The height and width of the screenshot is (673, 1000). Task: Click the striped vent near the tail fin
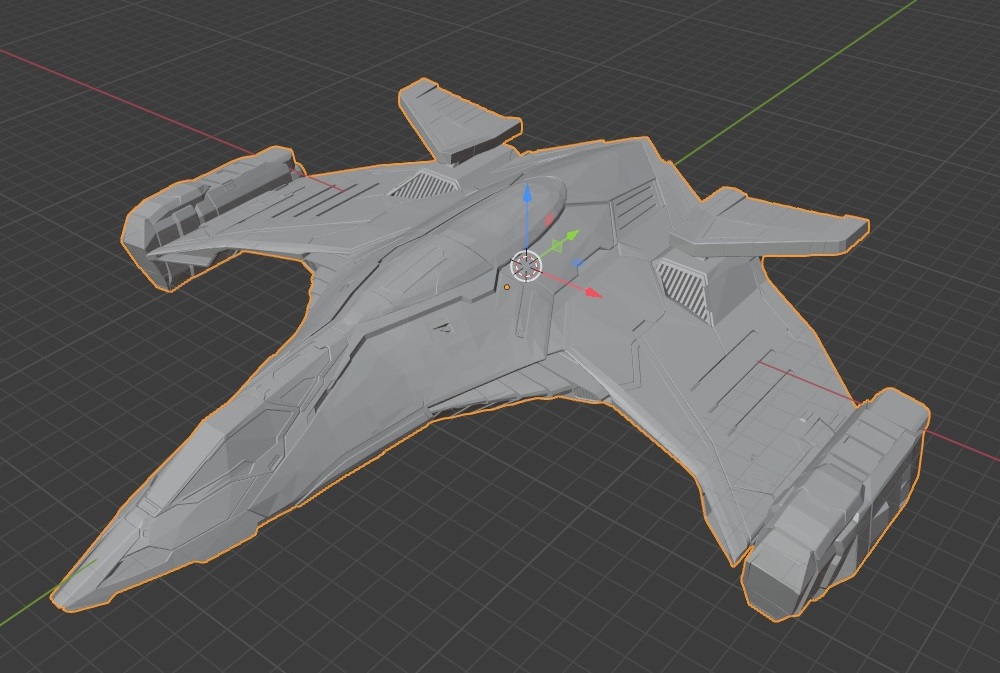[x=423, y=184]
